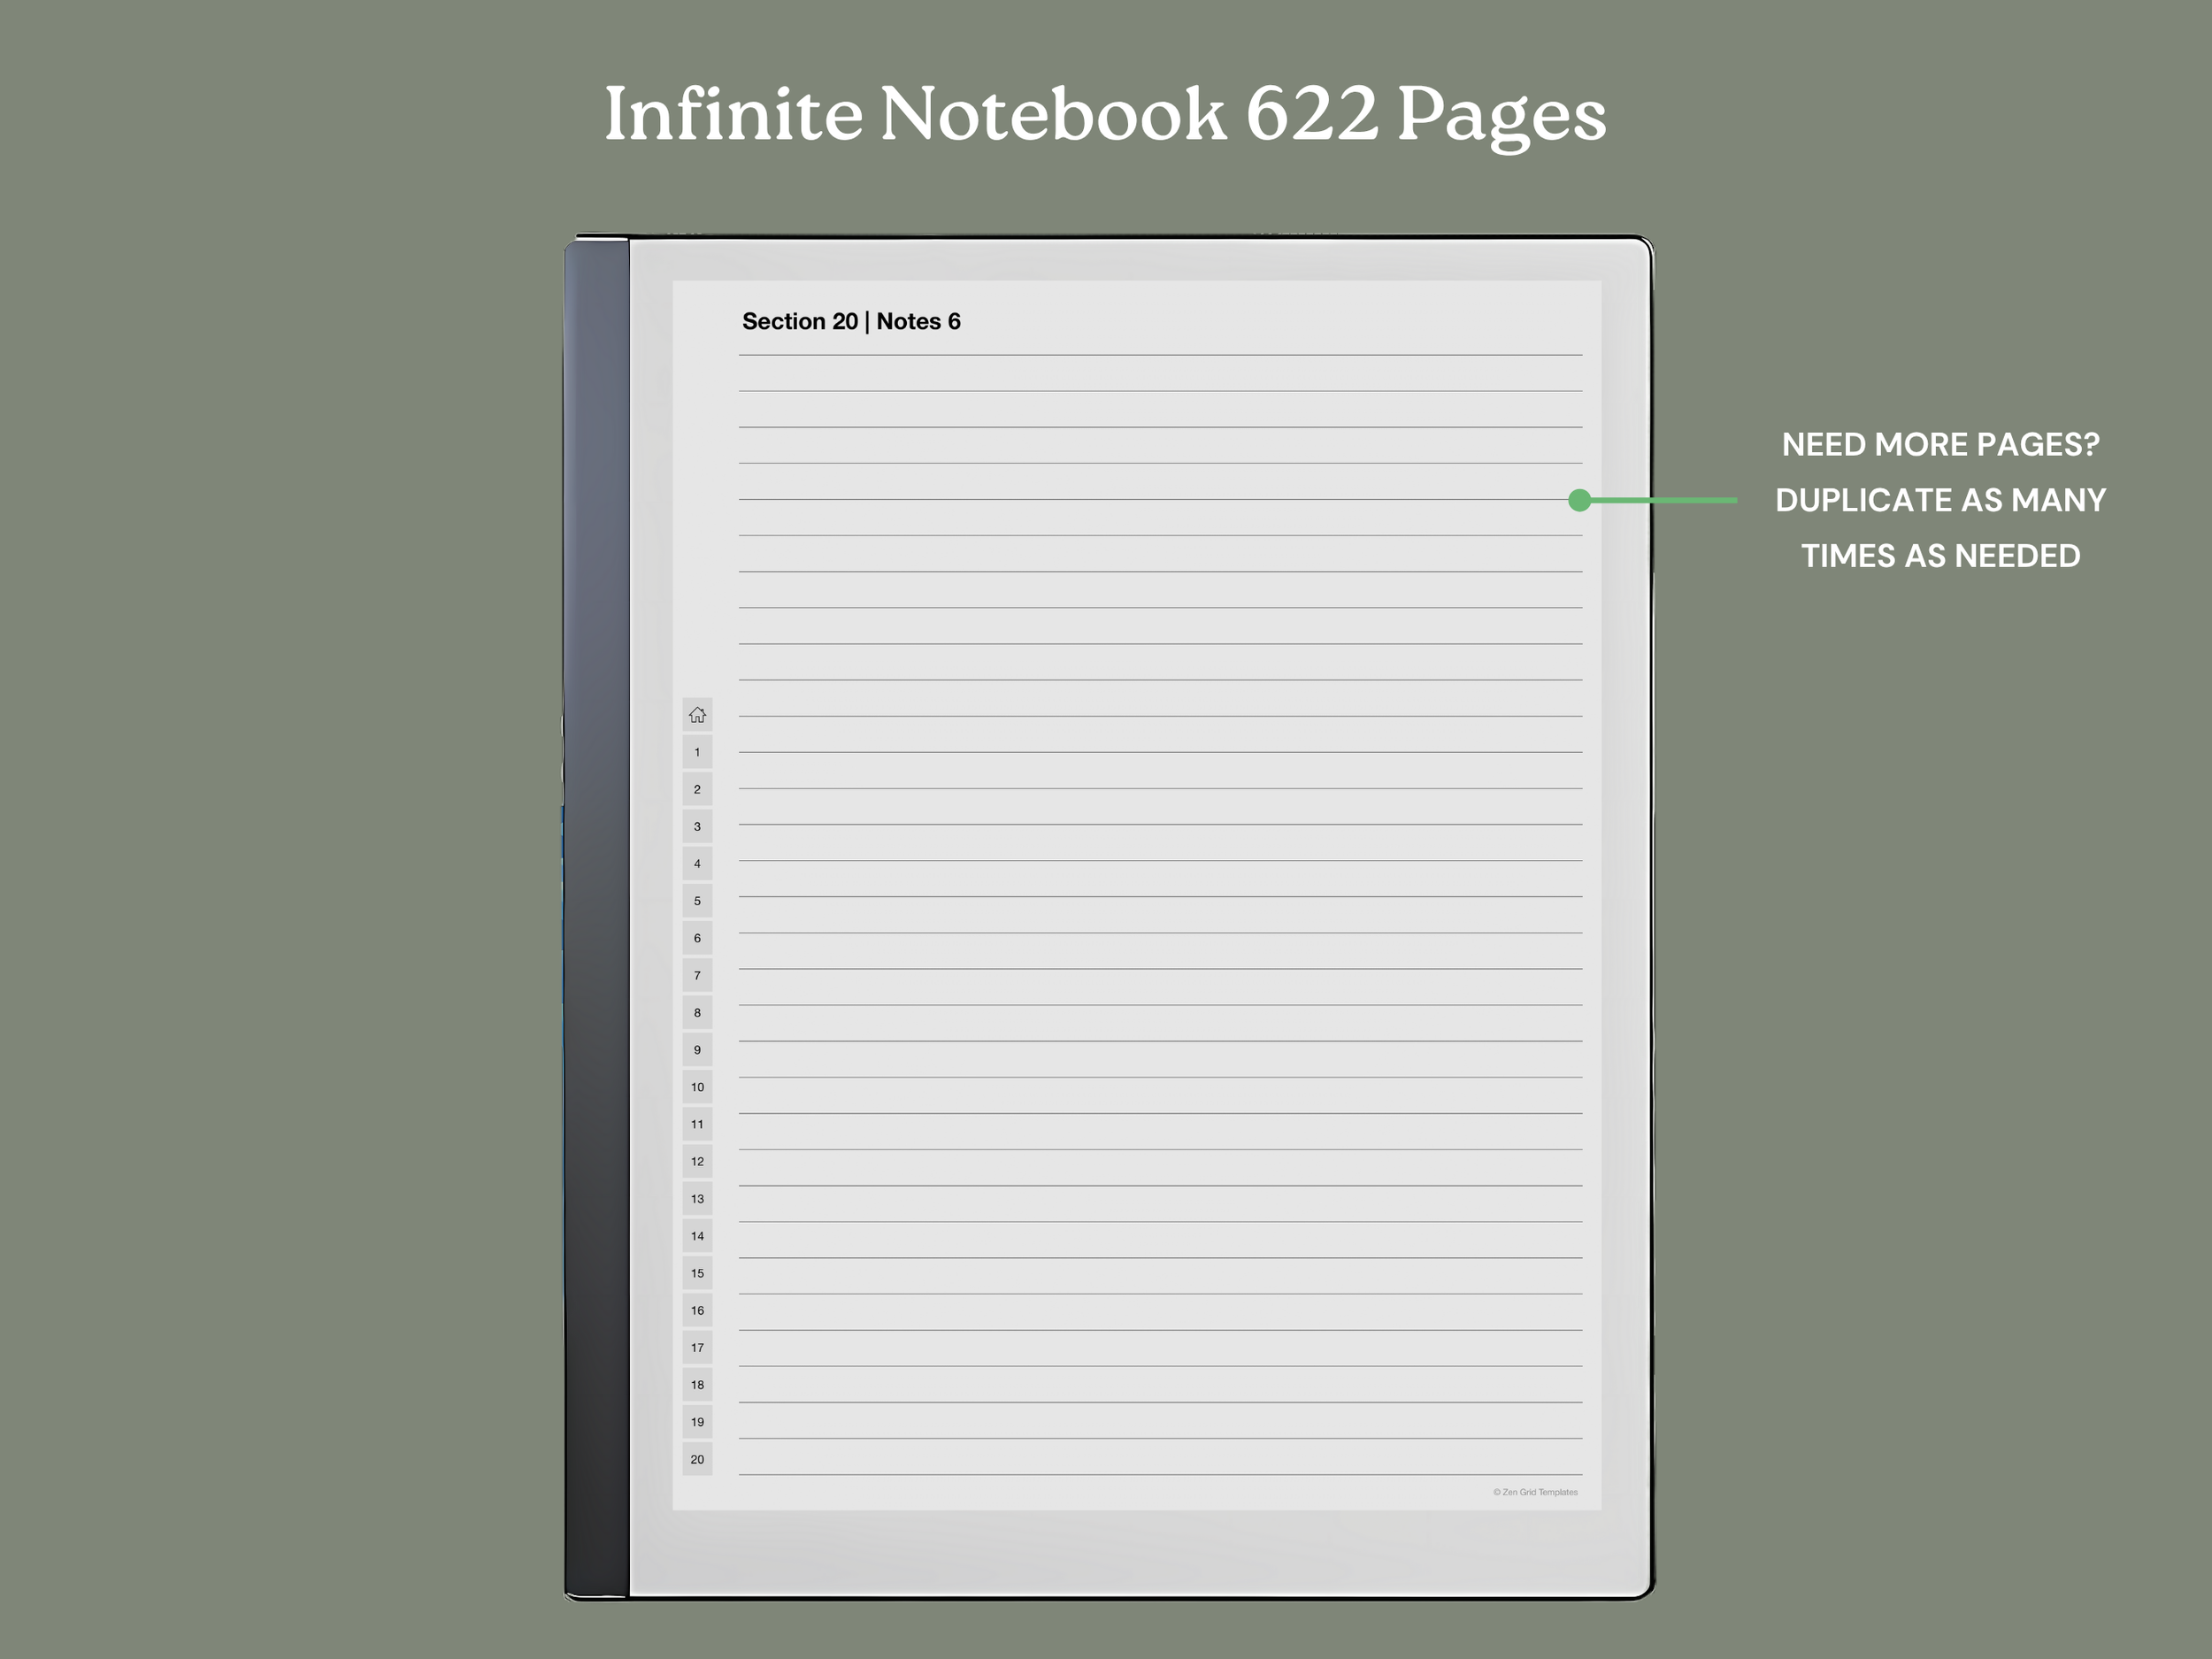The width and height of the screenshot is (2212, 1659).
Task: Jump to section tab 20
Action: click(x=697, y=1459)
